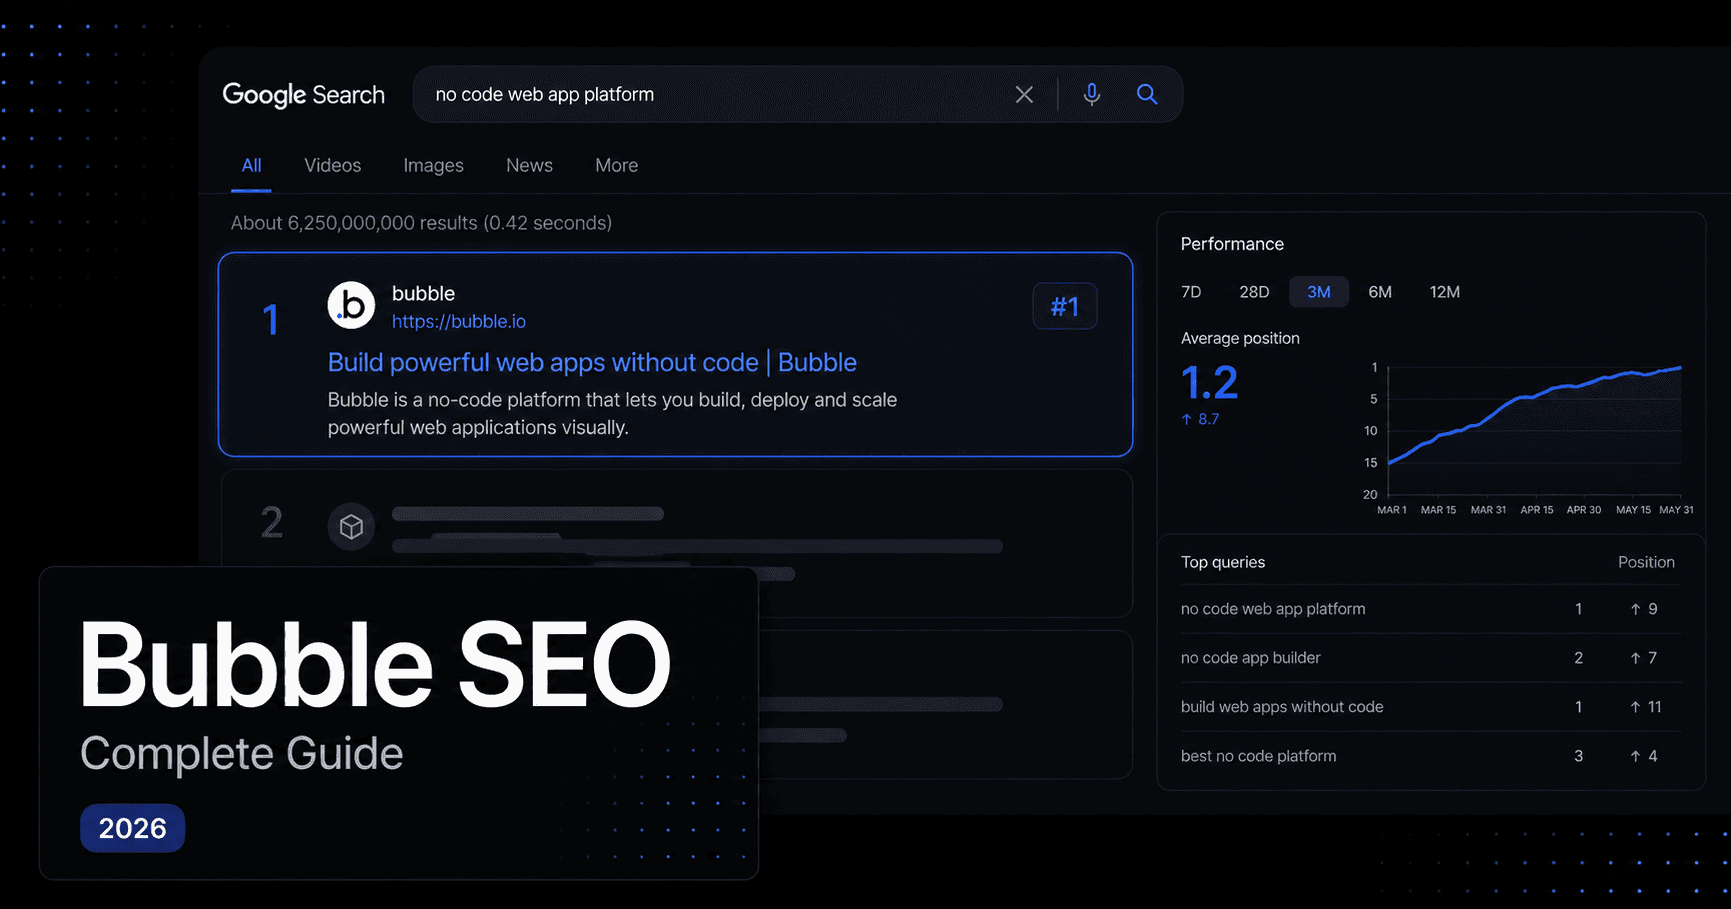The image size is (1731, 909).
Task: Clear the search query with the X icon
Action: 1024,95
